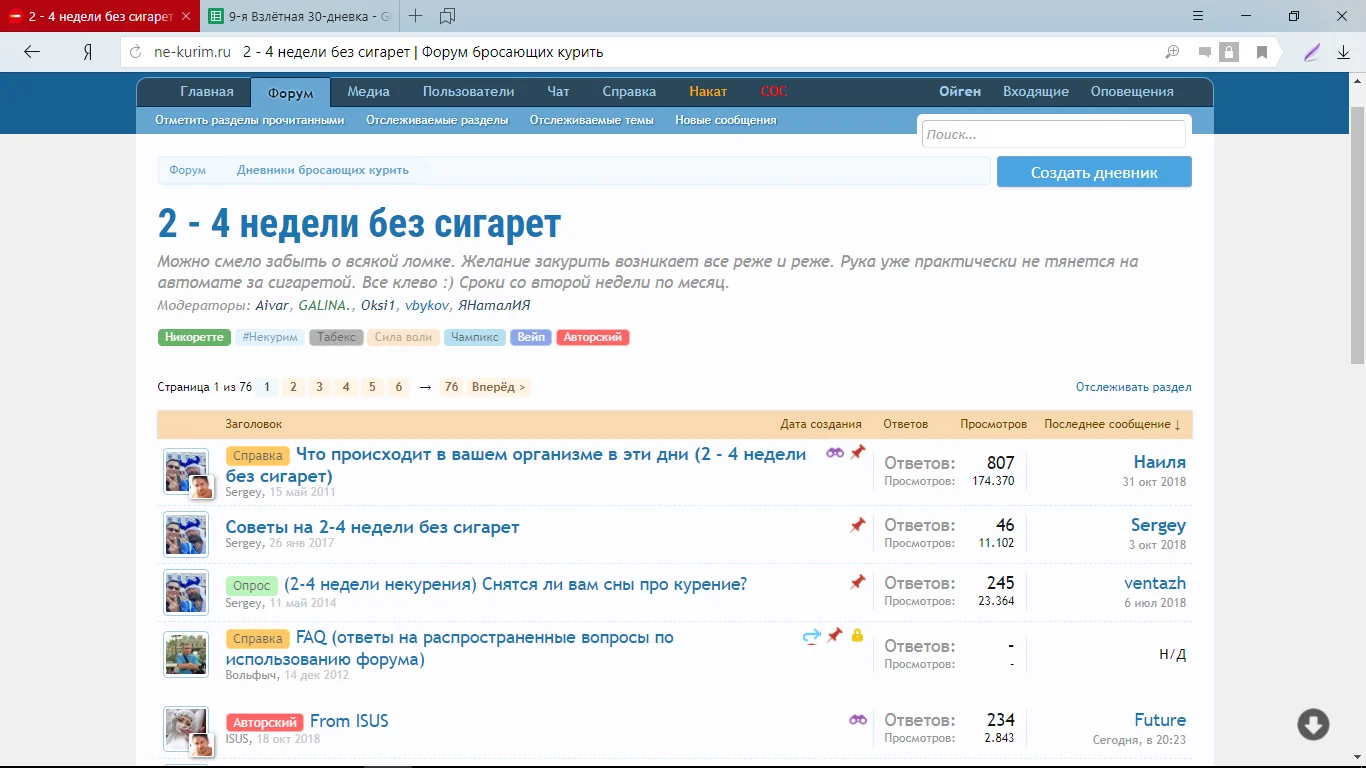Open "Новые сообщения" link
Image resolution: width=1366 pixels, height=768 pixels.
[x=726, y=120]
